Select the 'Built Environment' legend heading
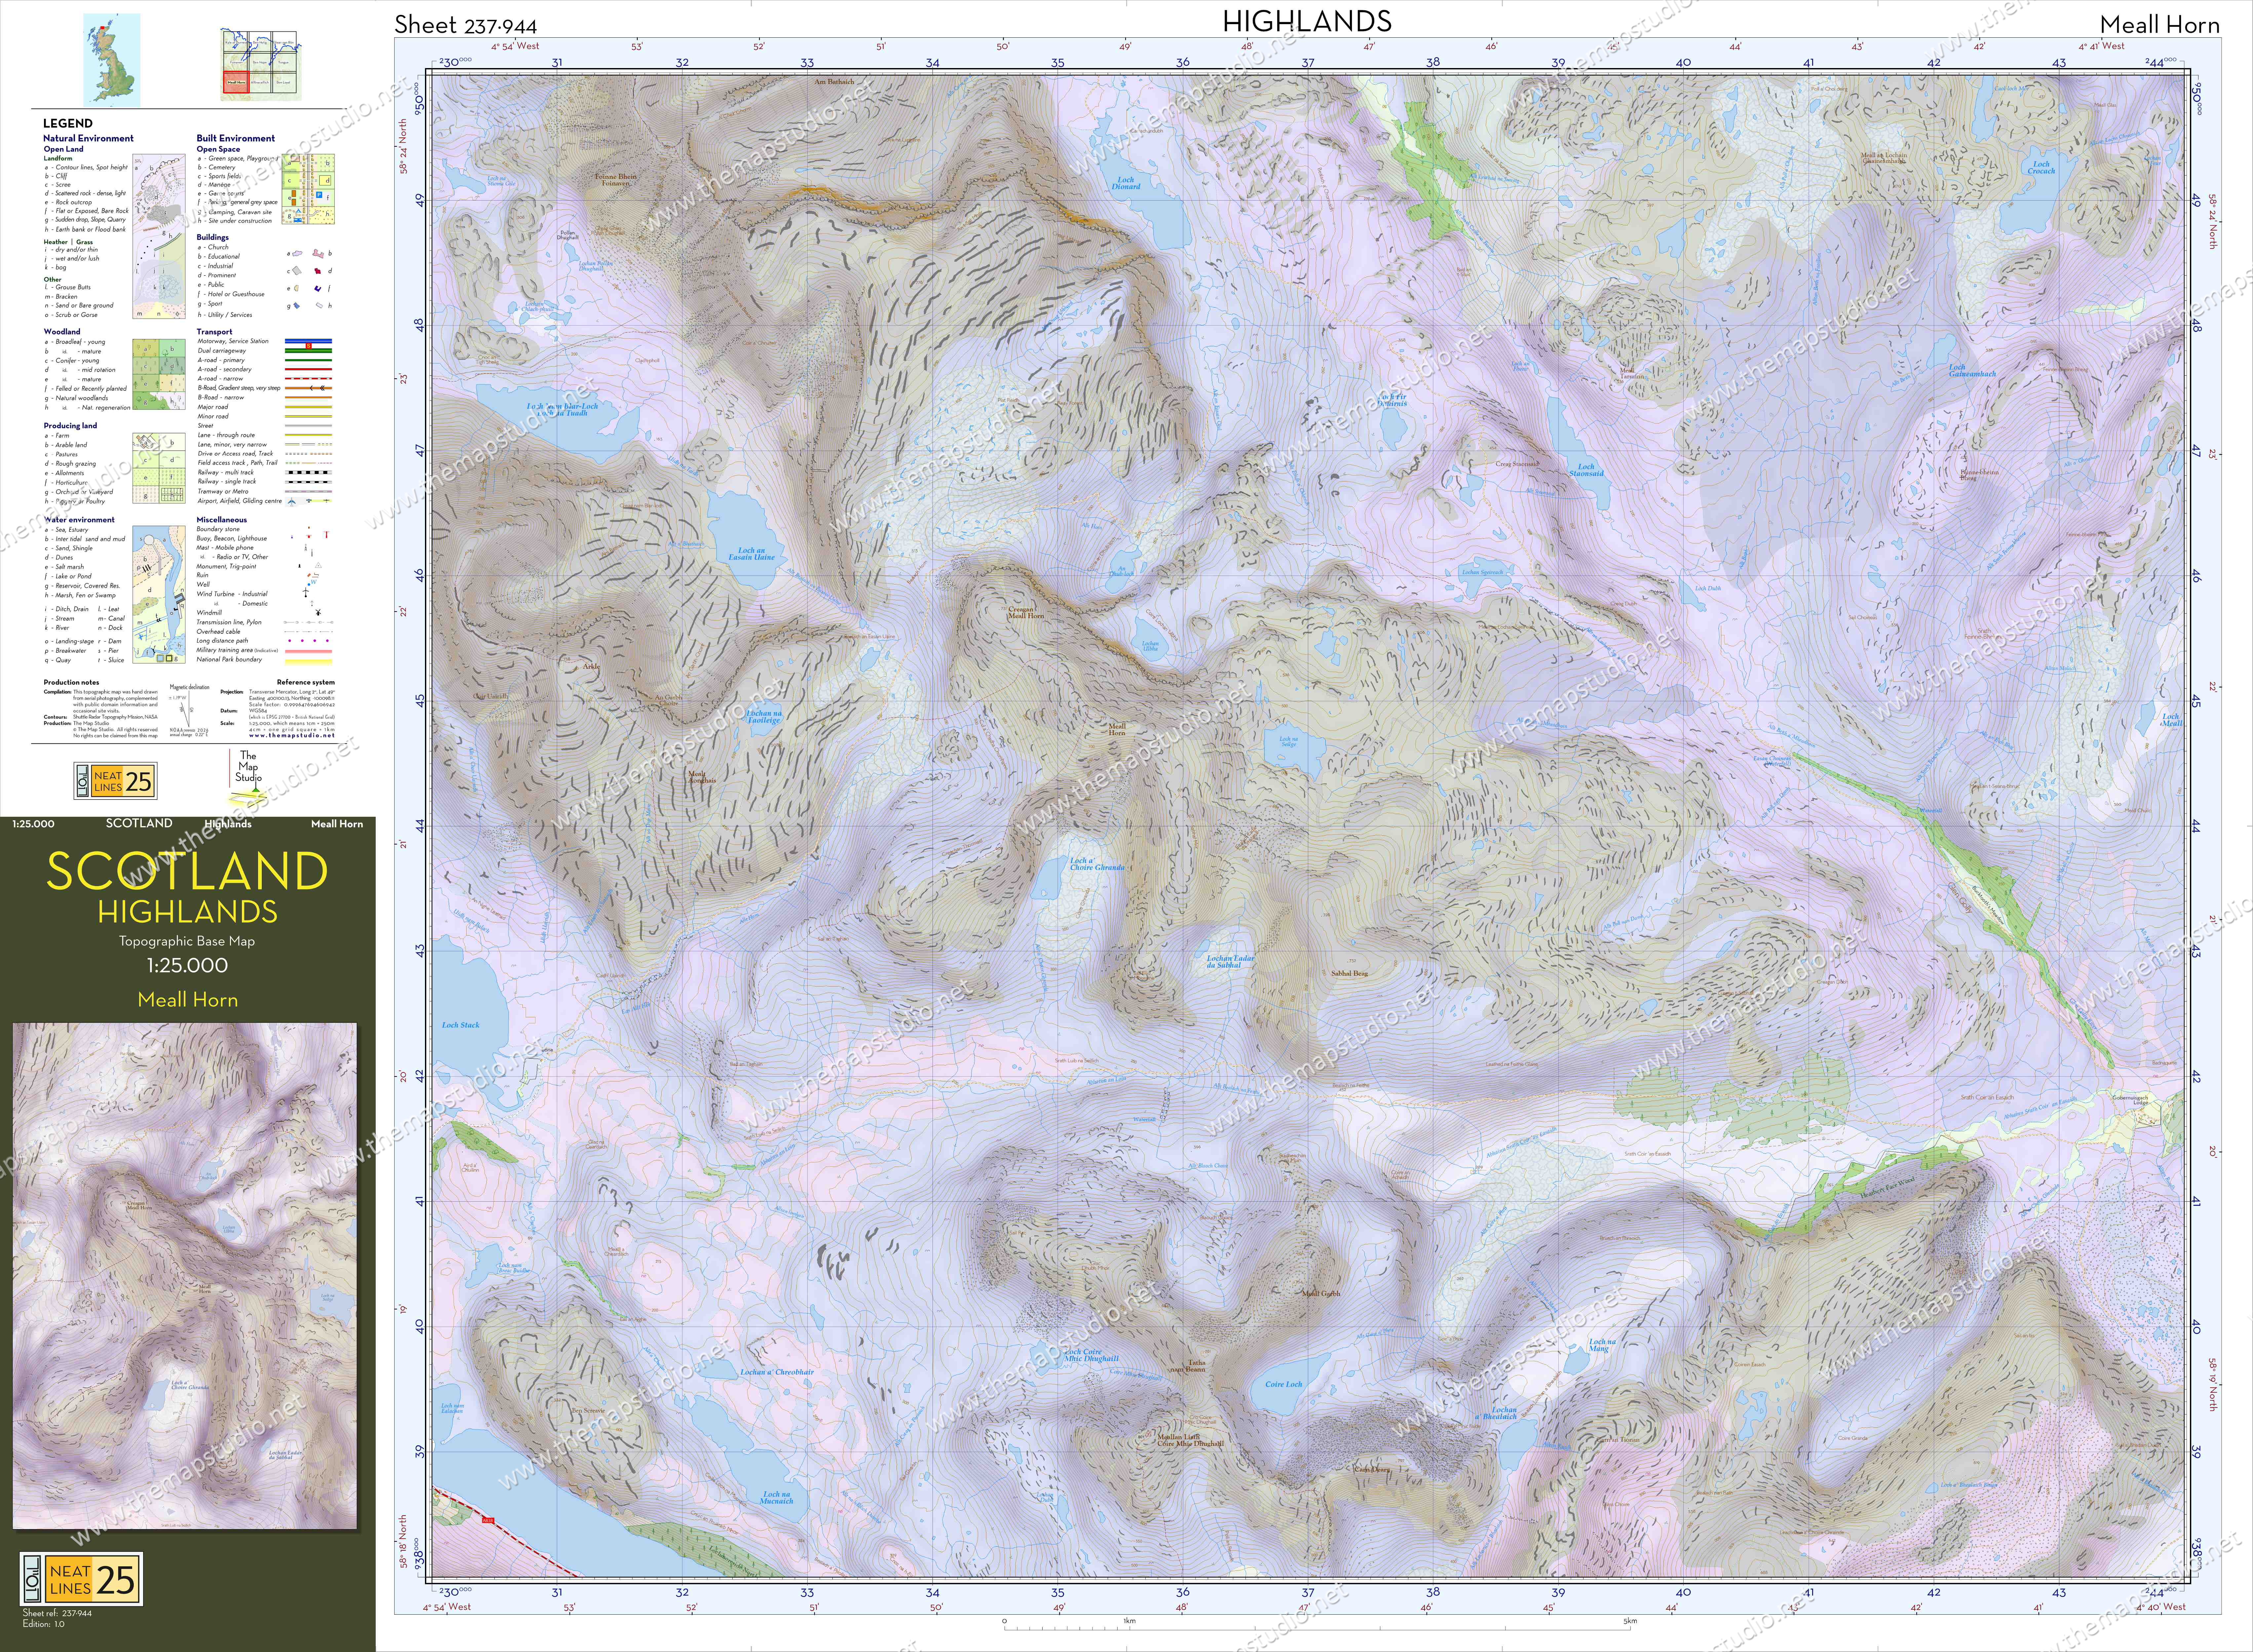The height and width of the screenshot is (1652, 2253). coord(236,138)
